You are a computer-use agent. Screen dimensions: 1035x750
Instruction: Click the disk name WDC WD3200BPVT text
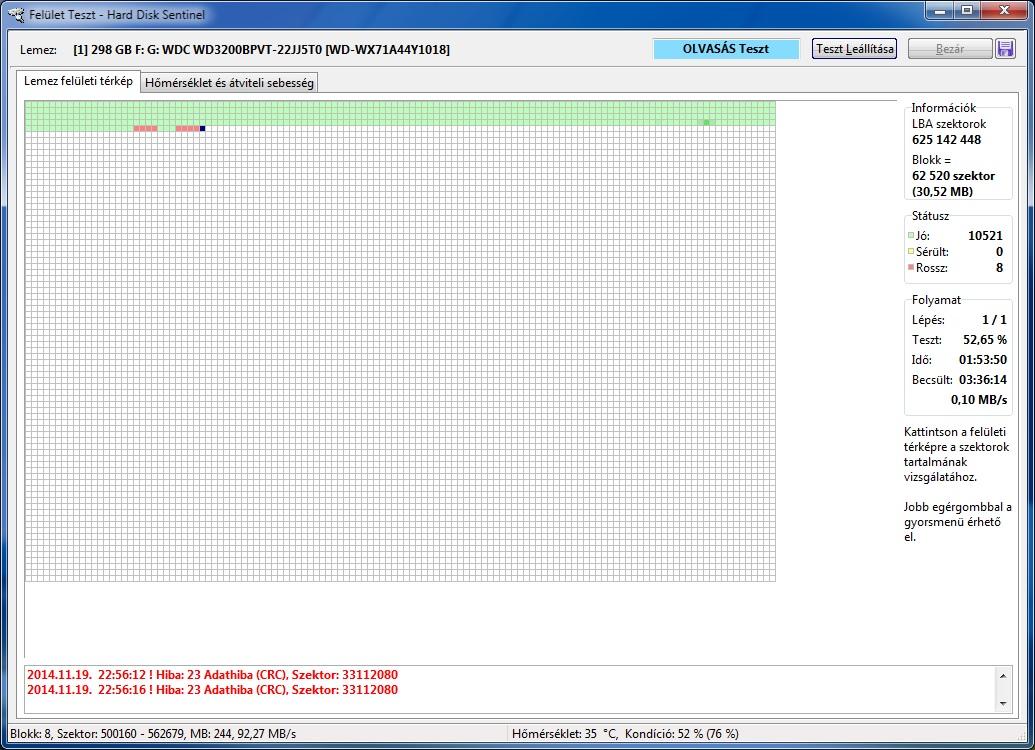coord(261,50)
